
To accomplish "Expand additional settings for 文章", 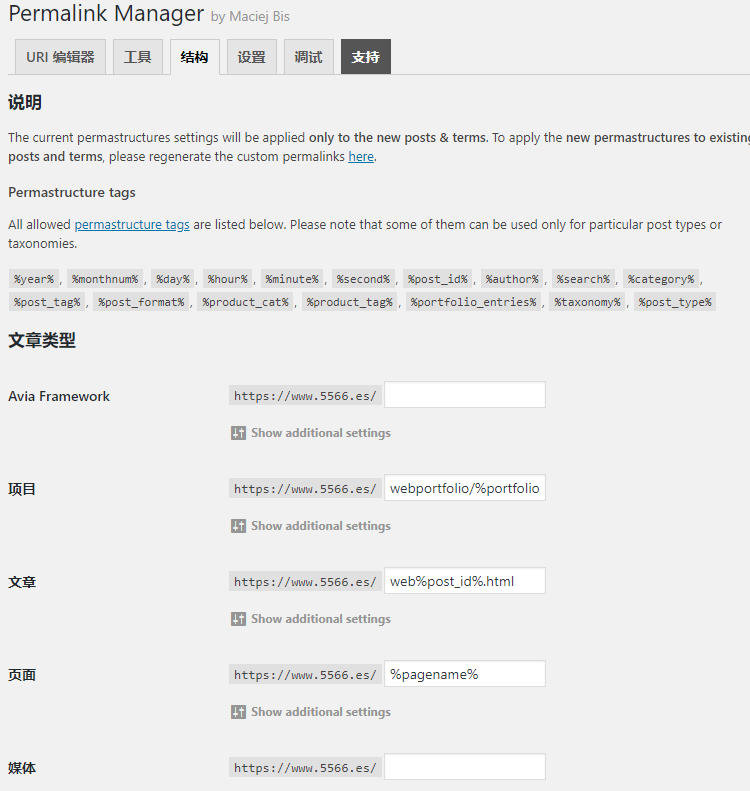I will [x=321, y=619].
